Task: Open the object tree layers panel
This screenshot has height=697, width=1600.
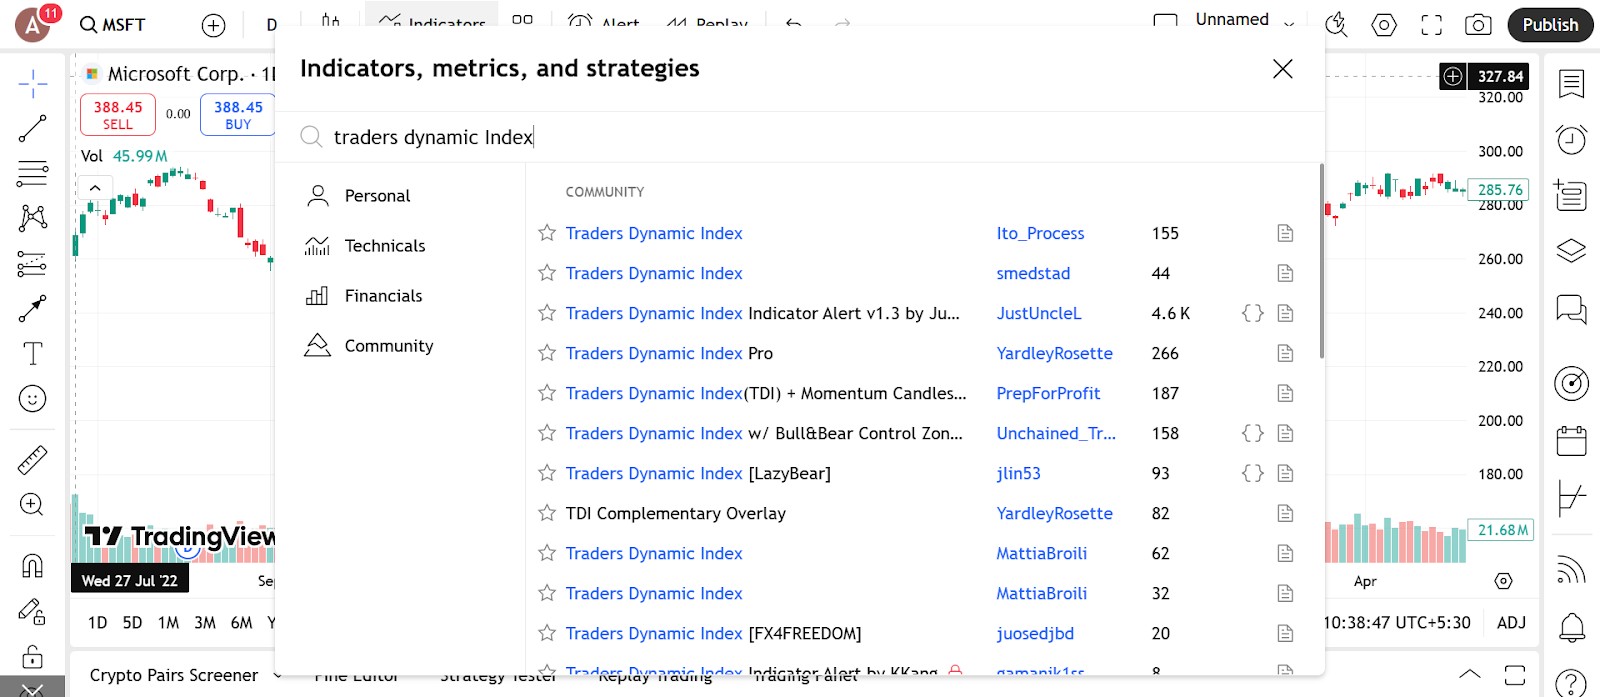Action: click(x=1571, y=251)
